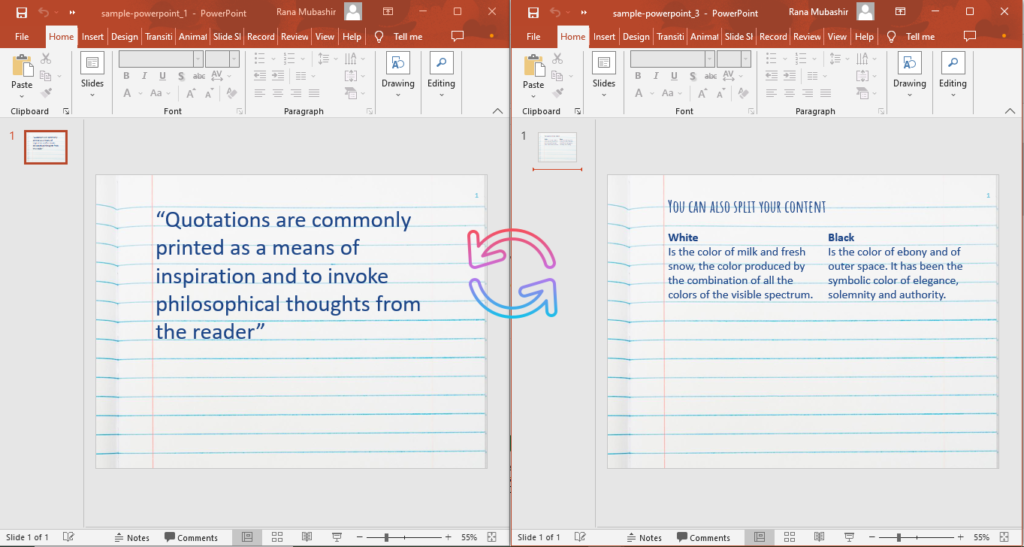Toggle Normal view button in left status bar
The width and height of the screenshot is (1024, 547).
247,537
